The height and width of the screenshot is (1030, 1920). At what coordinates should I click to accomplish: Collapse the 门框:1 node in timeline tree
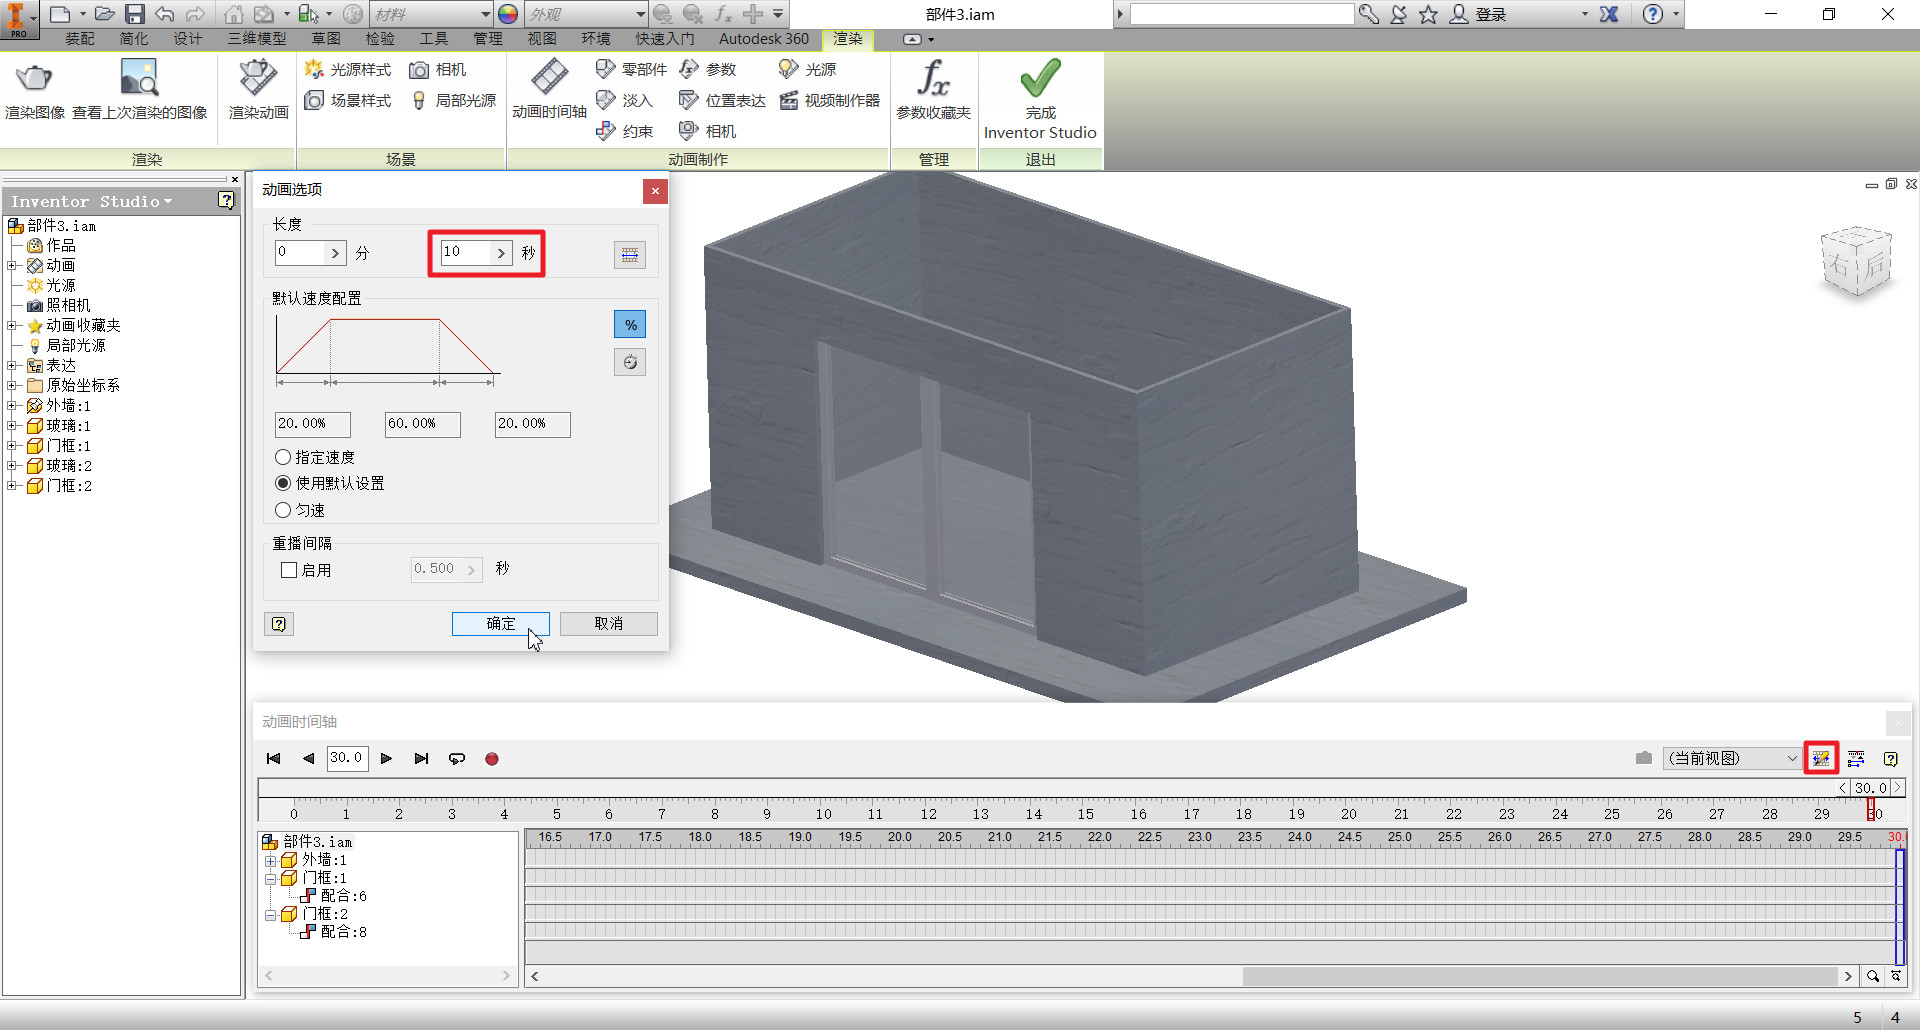click(x=270, y=879)
